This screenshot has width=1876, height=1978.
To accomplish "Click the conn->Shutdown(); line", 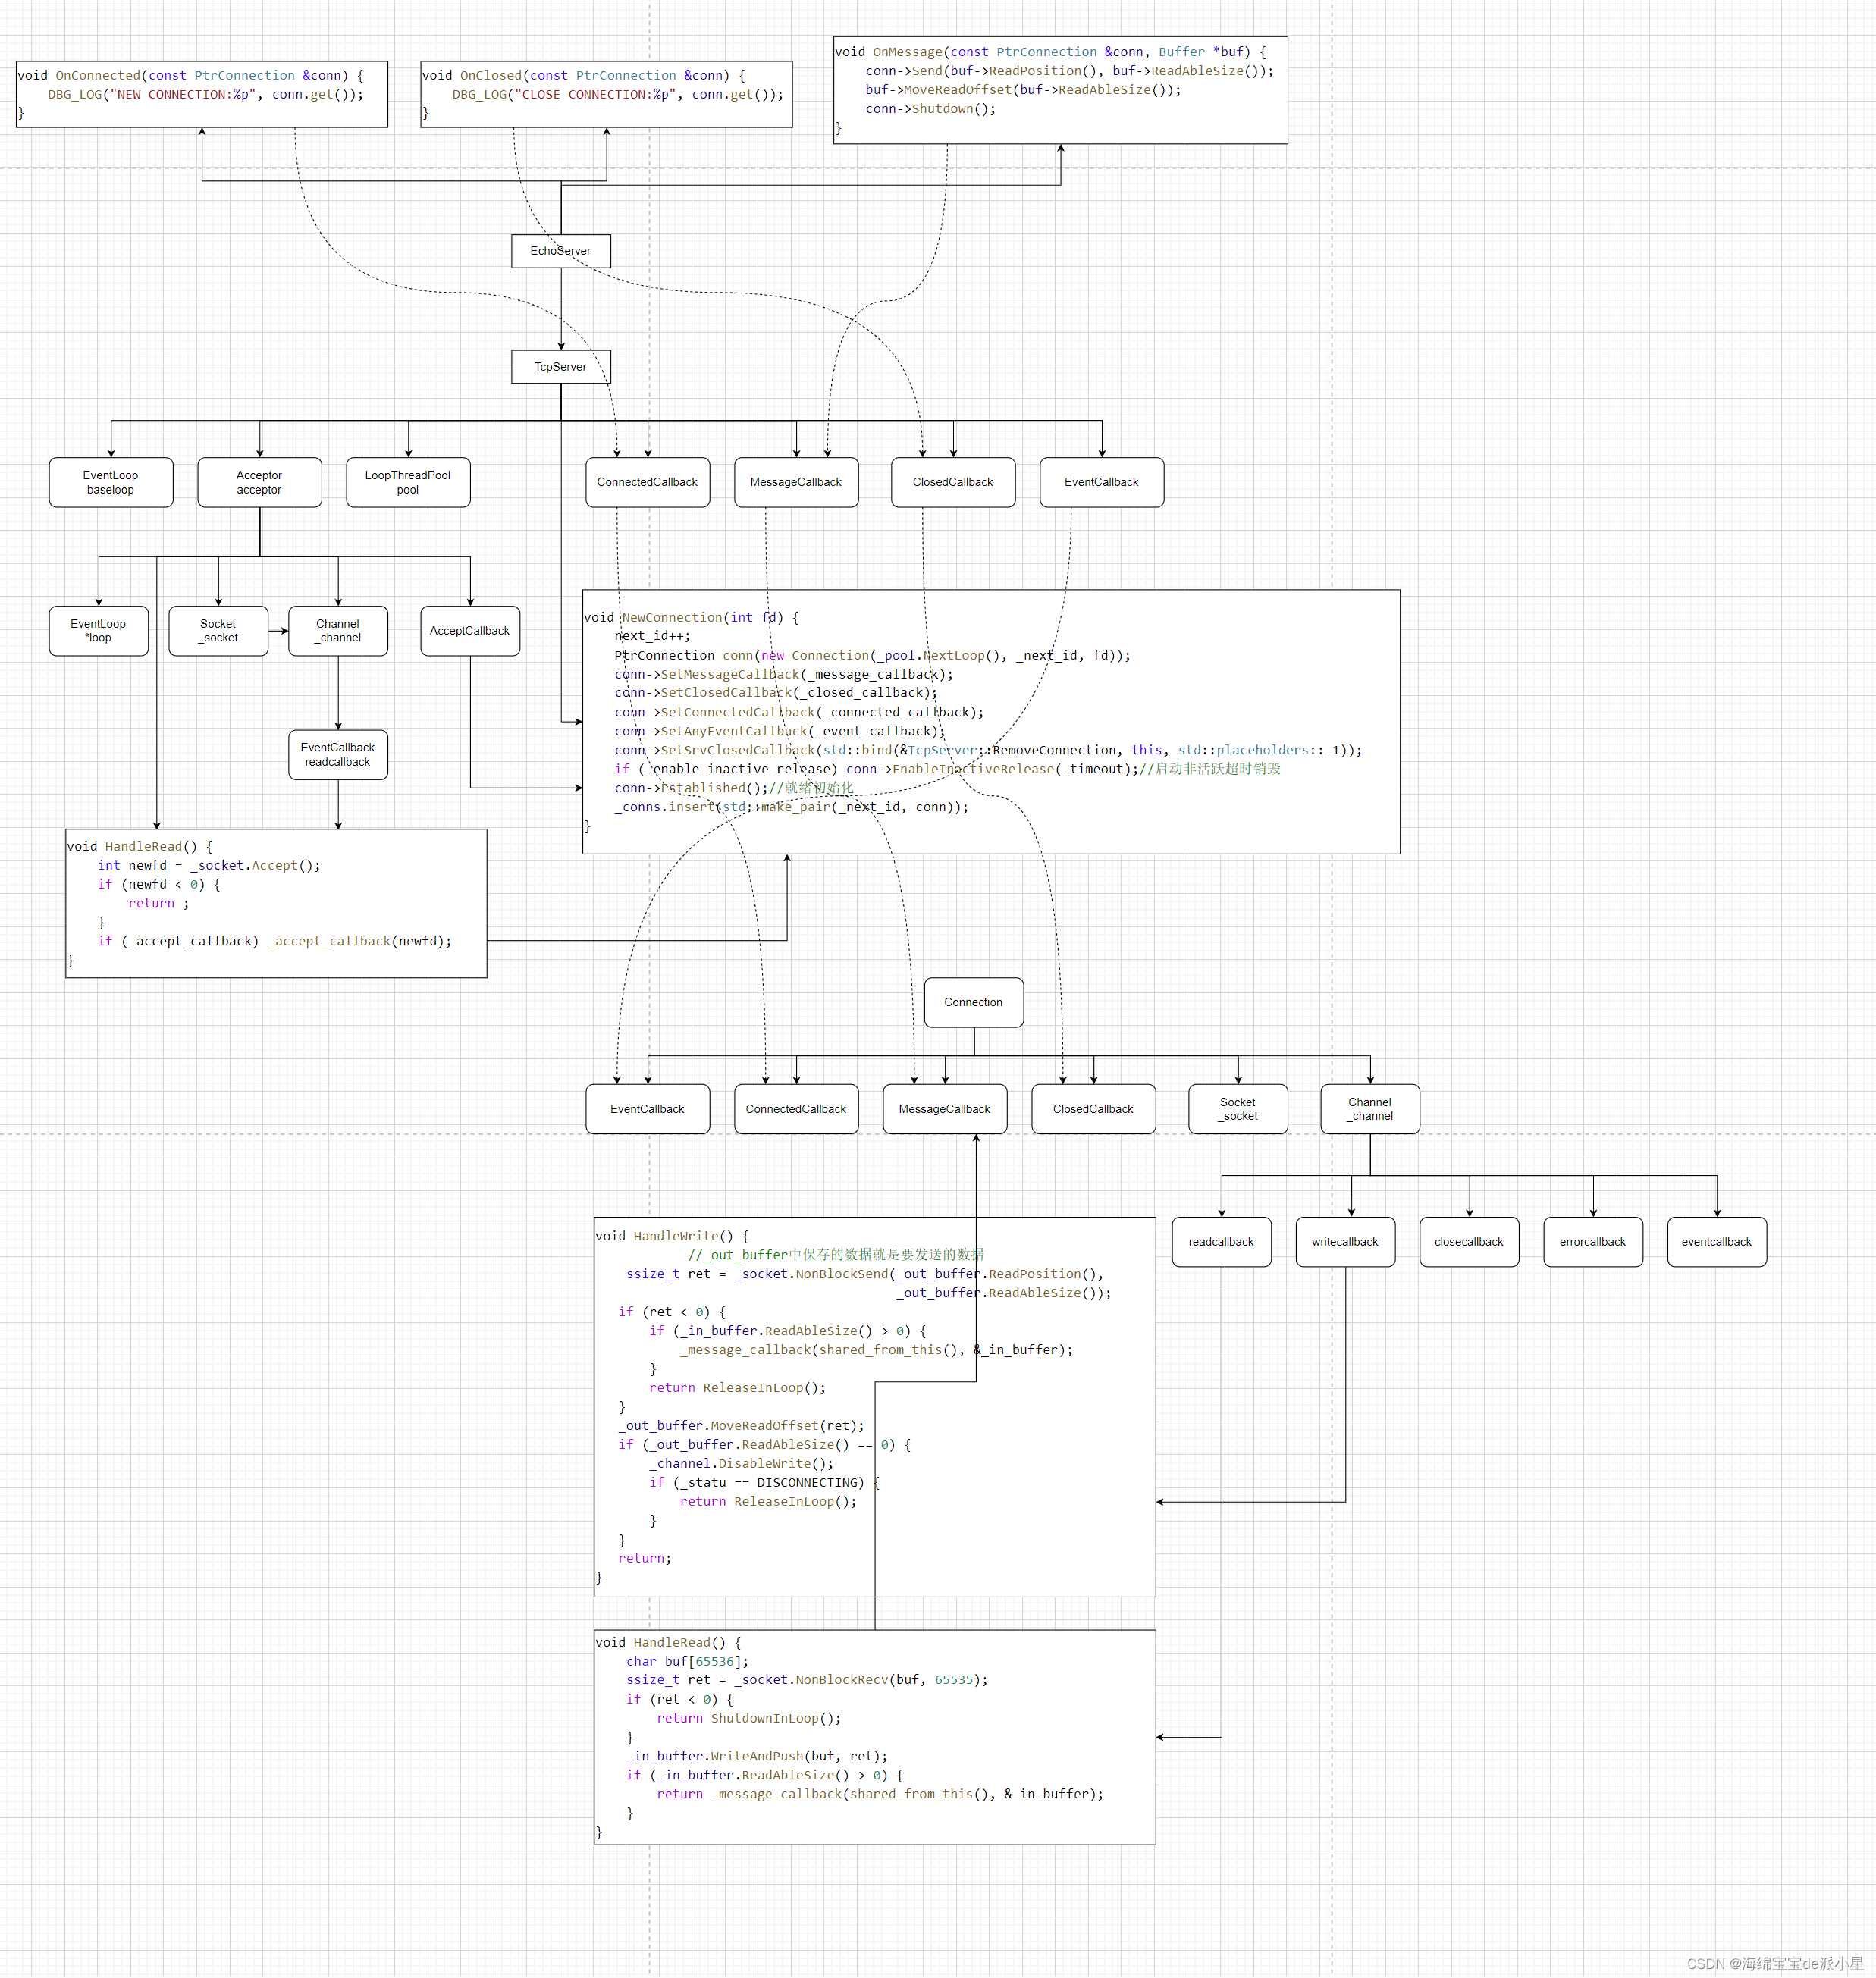I will (x=931, y=109).
